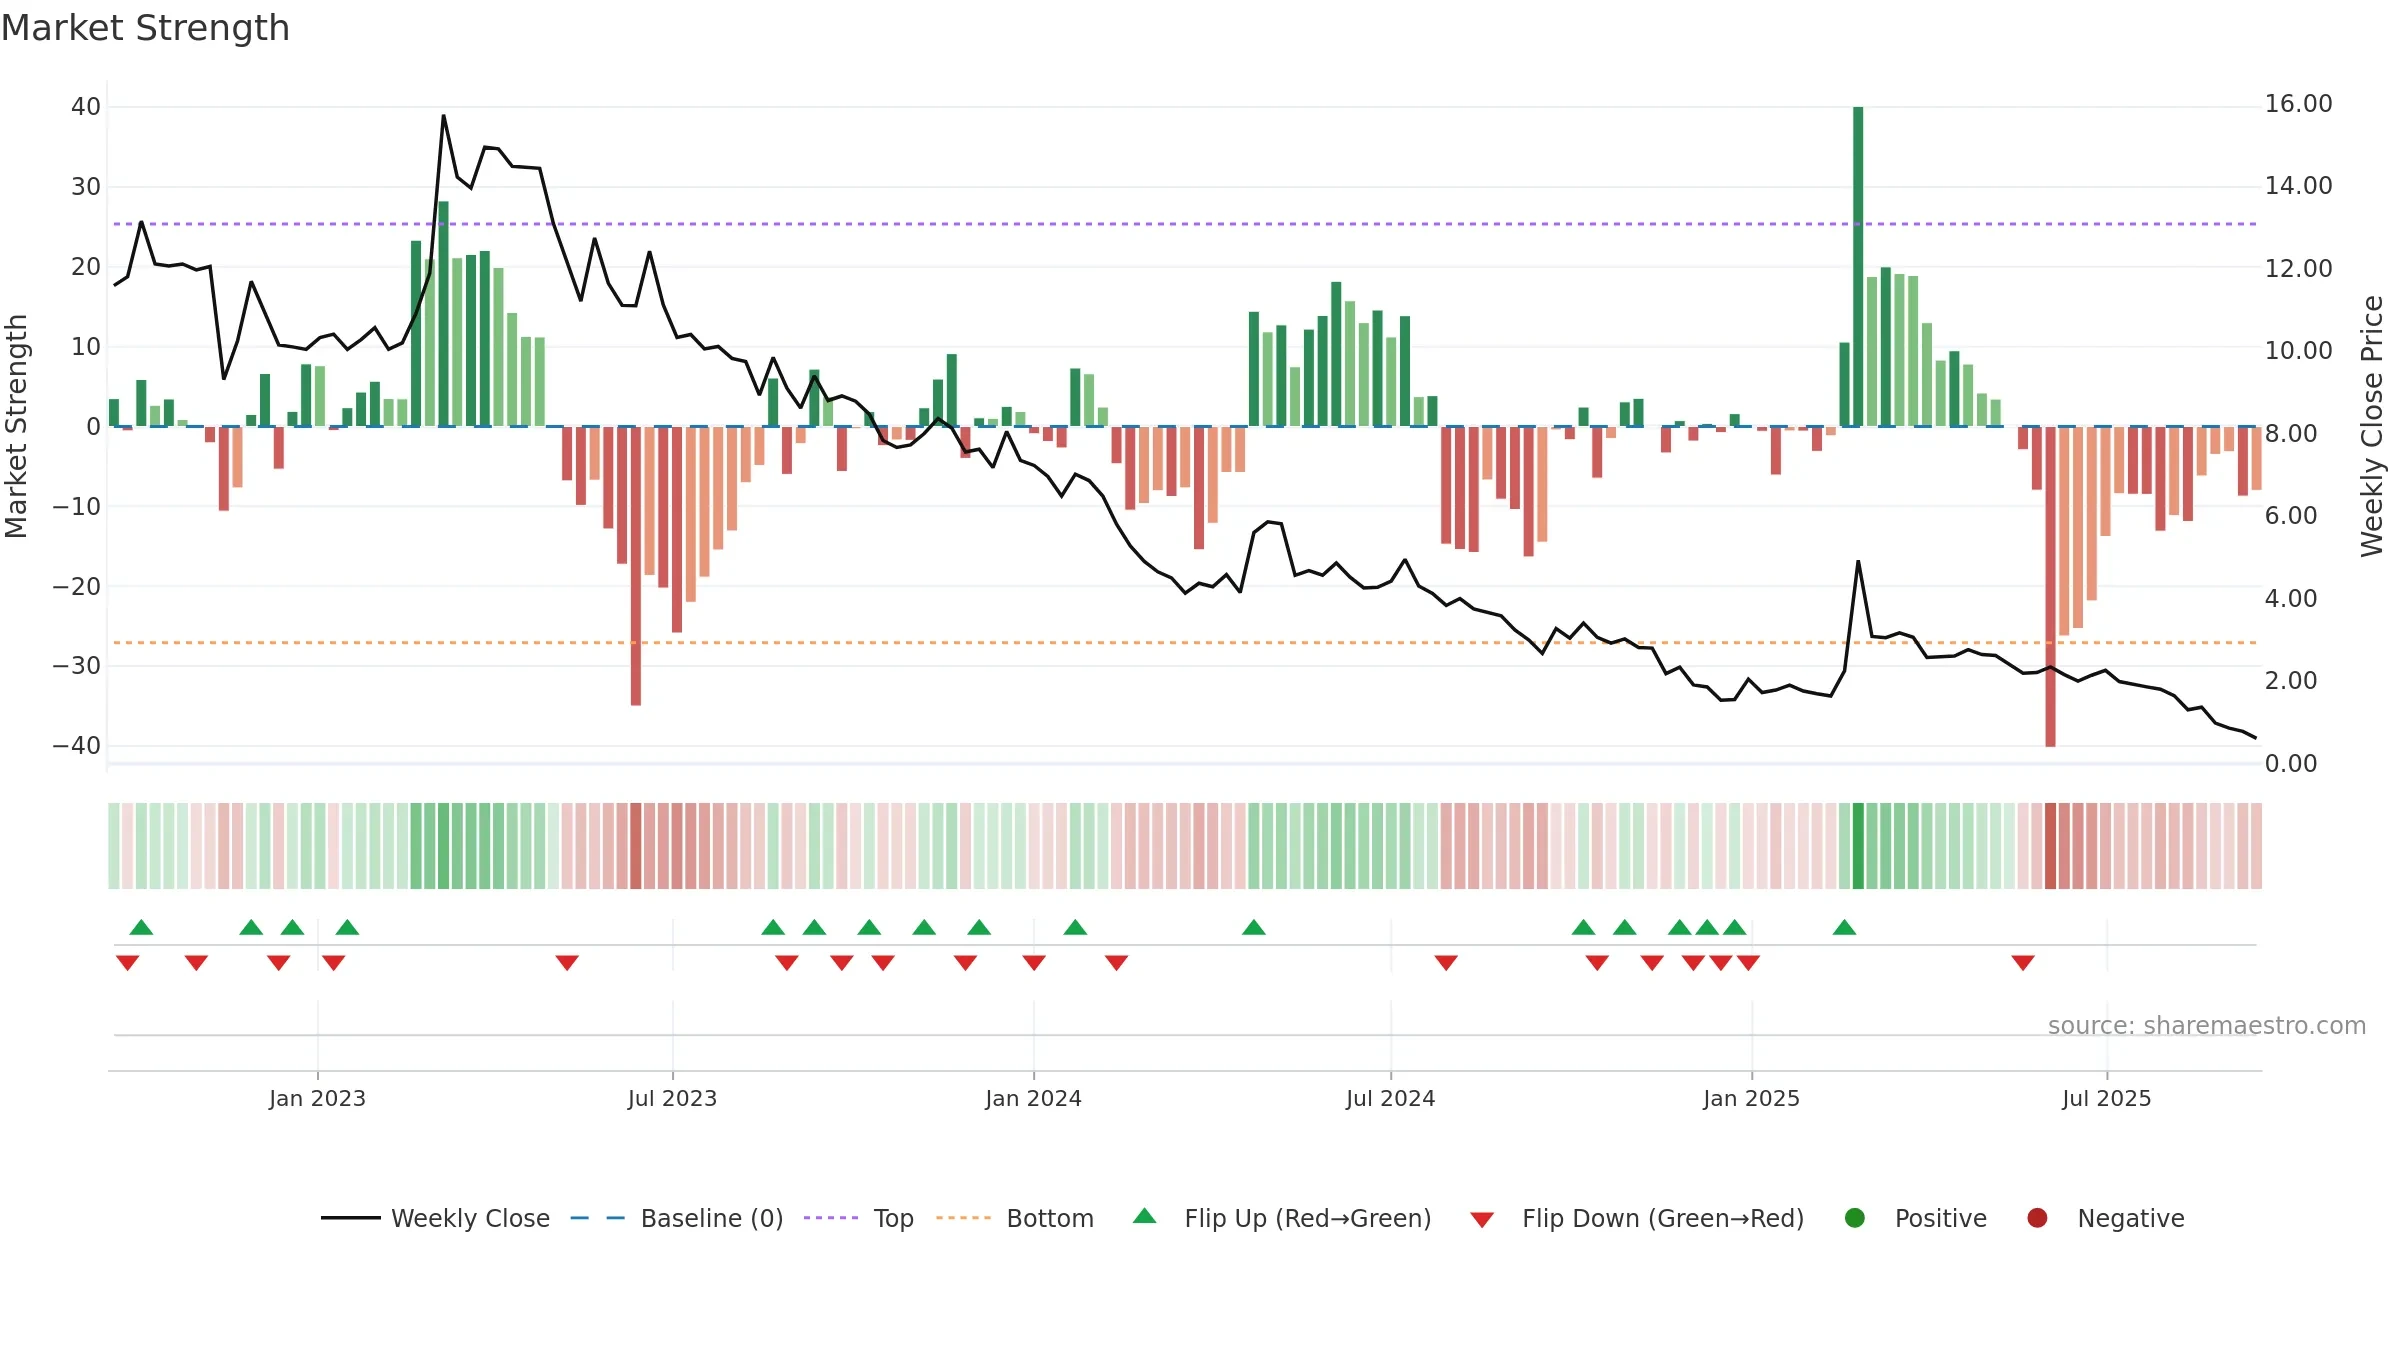Click the Weekly Close Price axis title
The width and height of the screenshot is (2400, 1350).
click(2372, 426)
